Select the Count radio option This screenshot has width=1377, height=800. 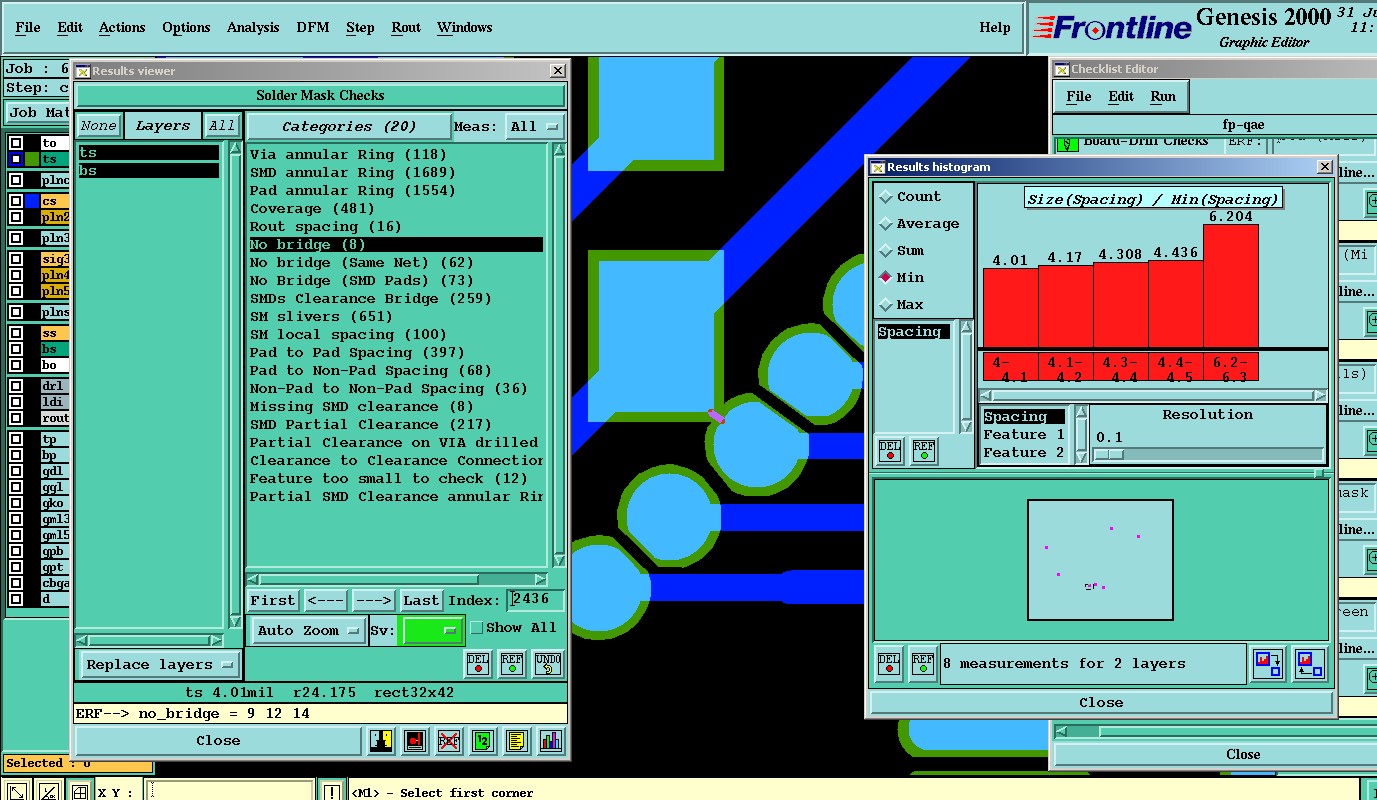[x=886, y=197]
